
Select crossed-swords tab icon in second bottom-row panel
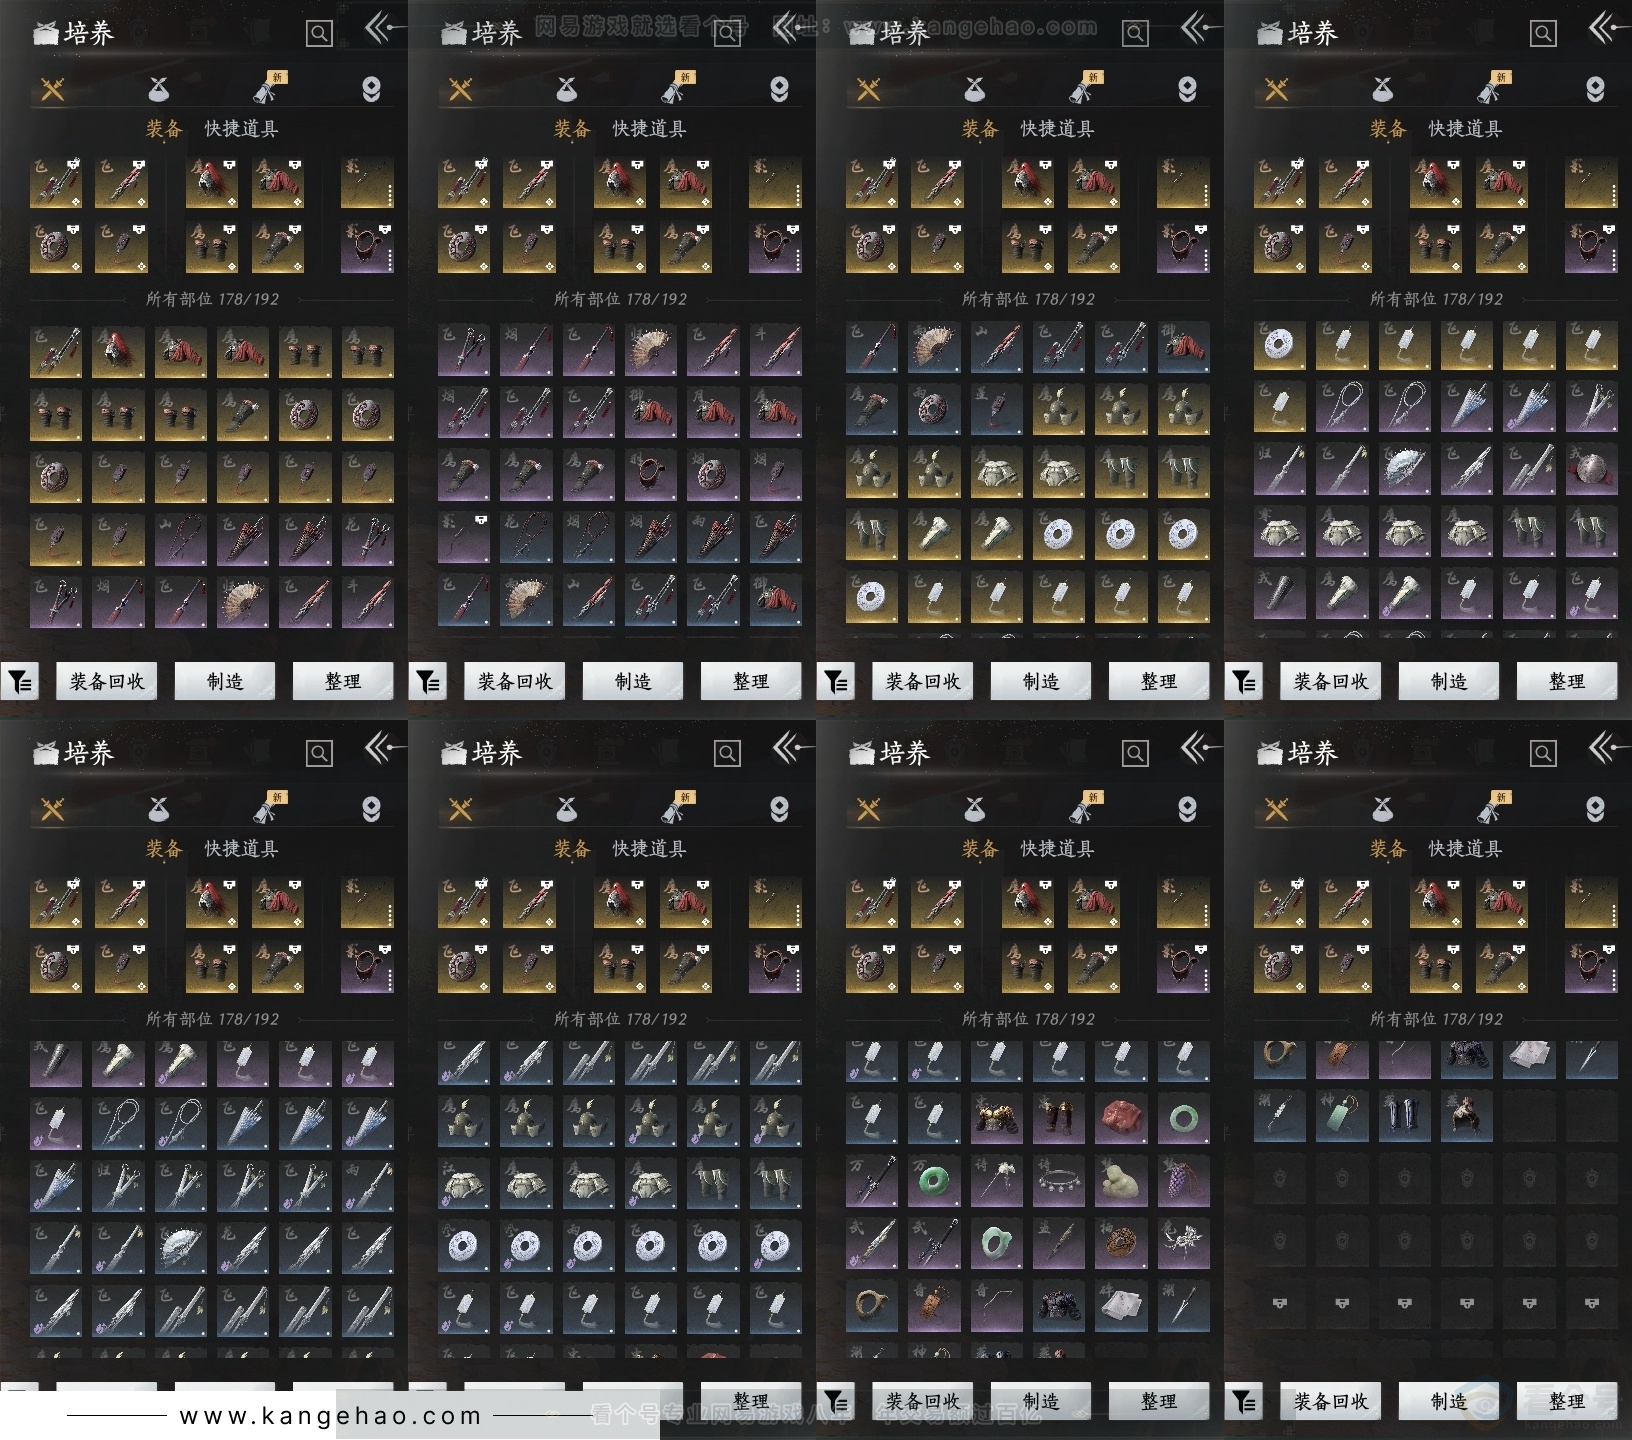(x=461, y=810)
